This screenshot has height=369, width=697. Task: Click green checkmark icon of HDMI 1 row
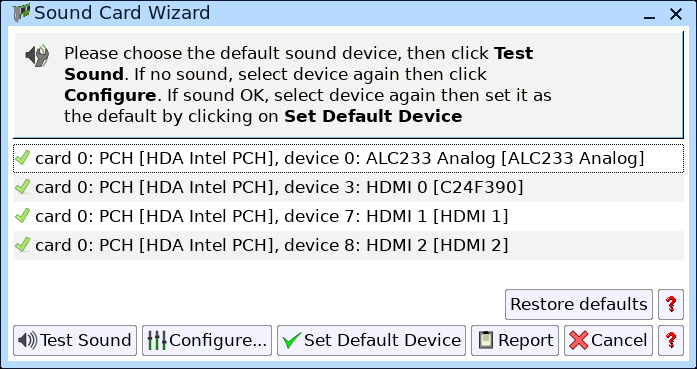point(22,216)
